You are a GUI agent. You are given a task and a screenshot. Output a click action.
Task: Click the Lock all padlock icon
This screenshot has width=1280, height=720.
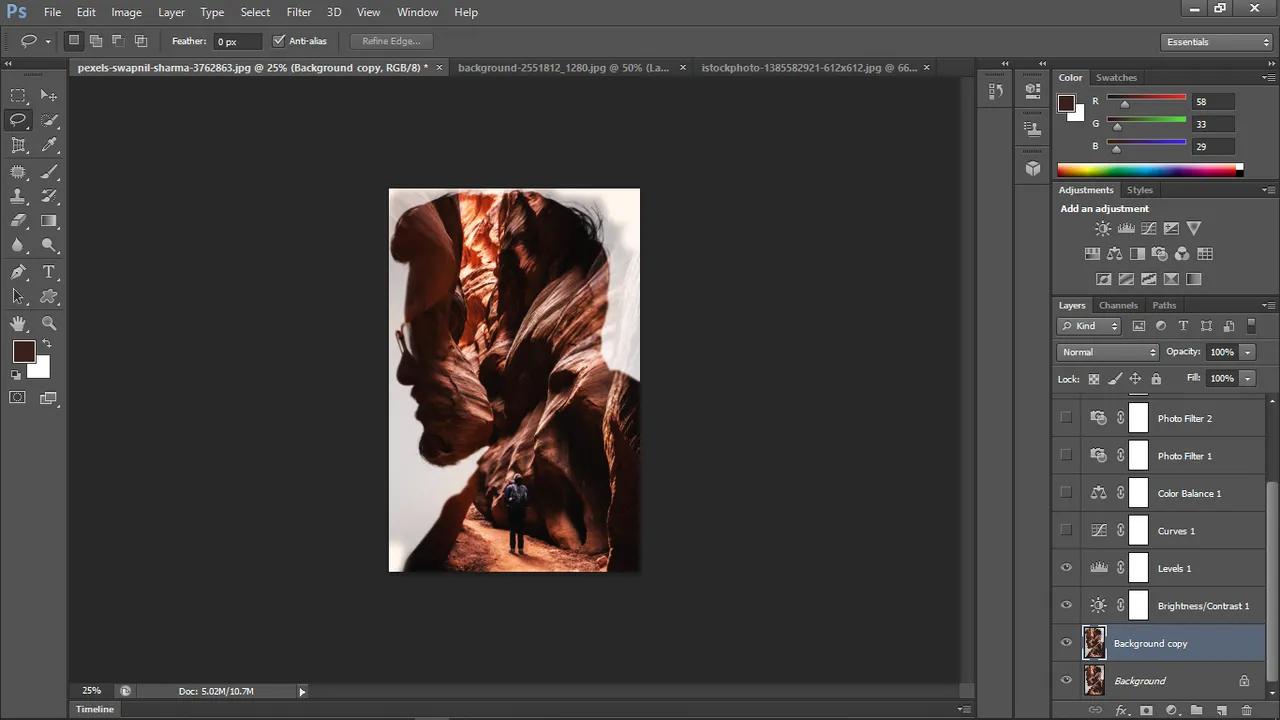point(1156,379)
